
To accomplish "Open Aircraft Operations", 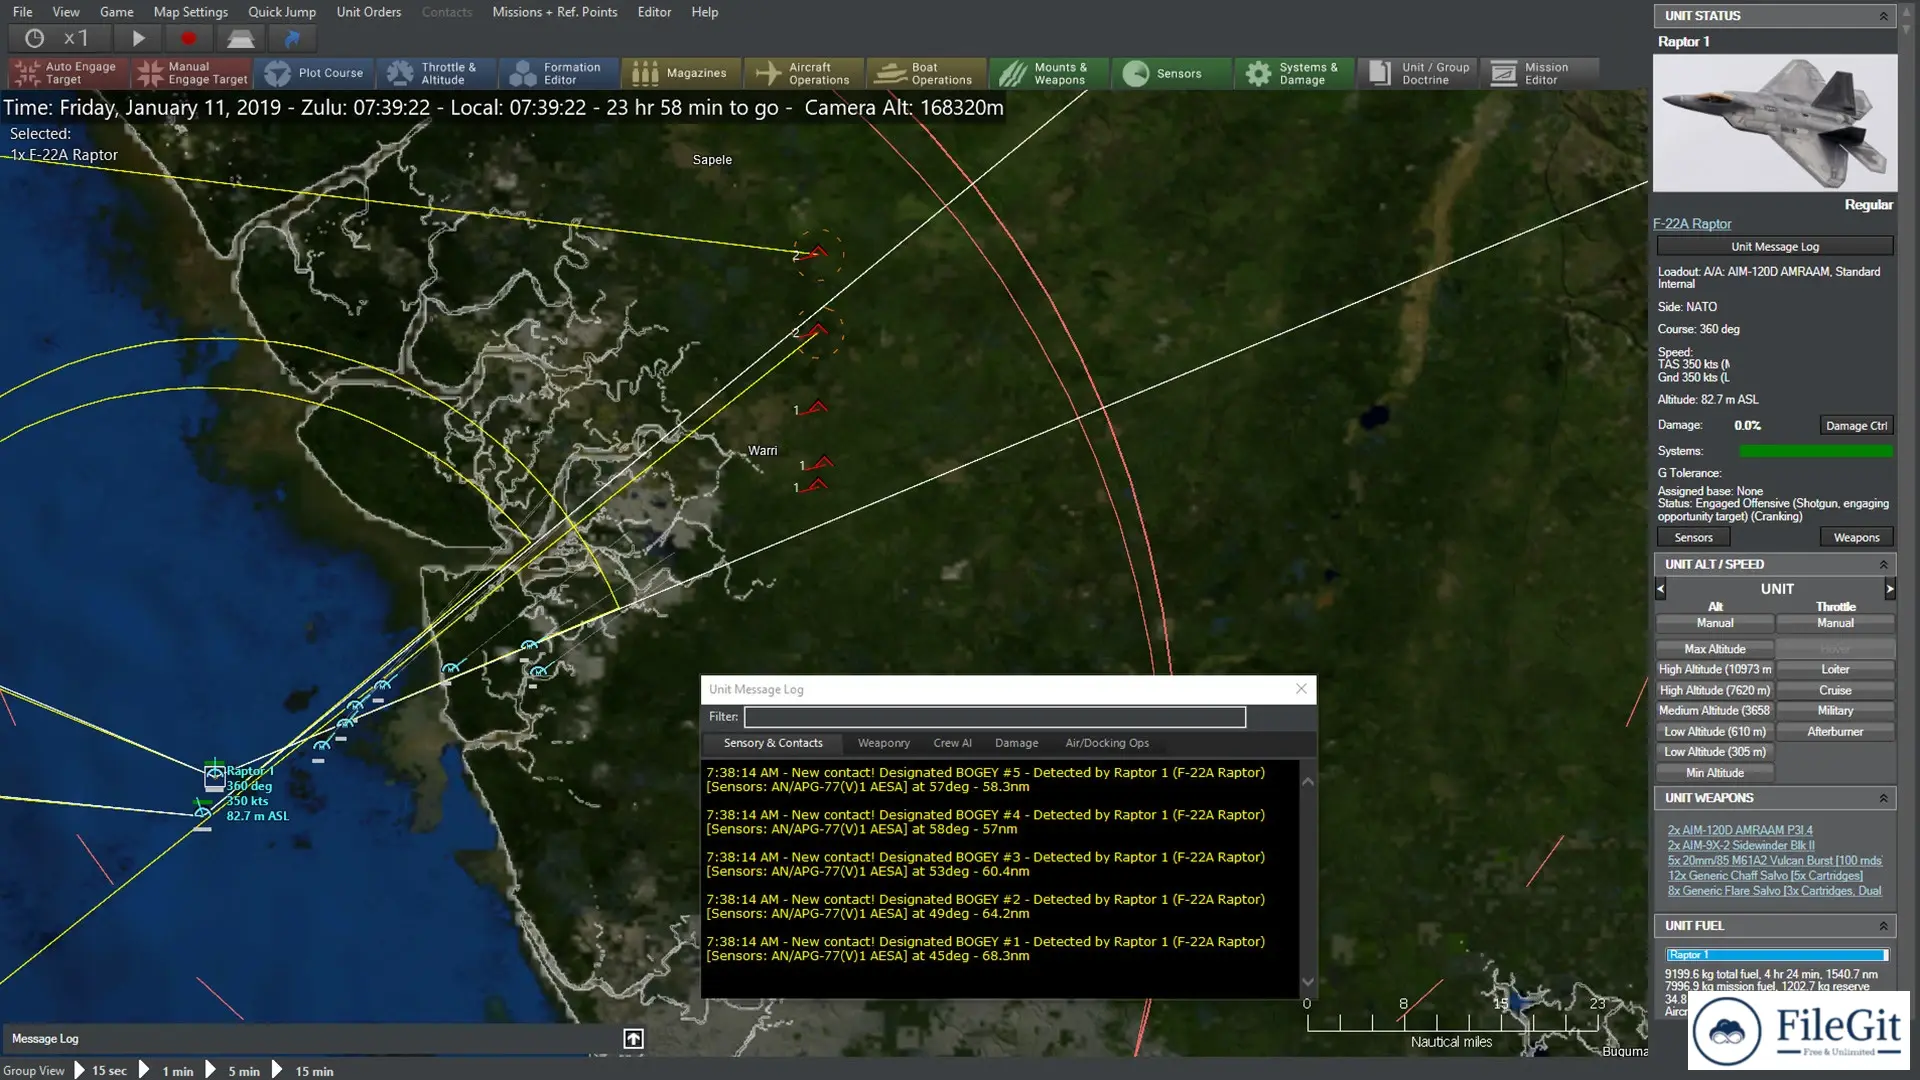I will pos(805,73).
